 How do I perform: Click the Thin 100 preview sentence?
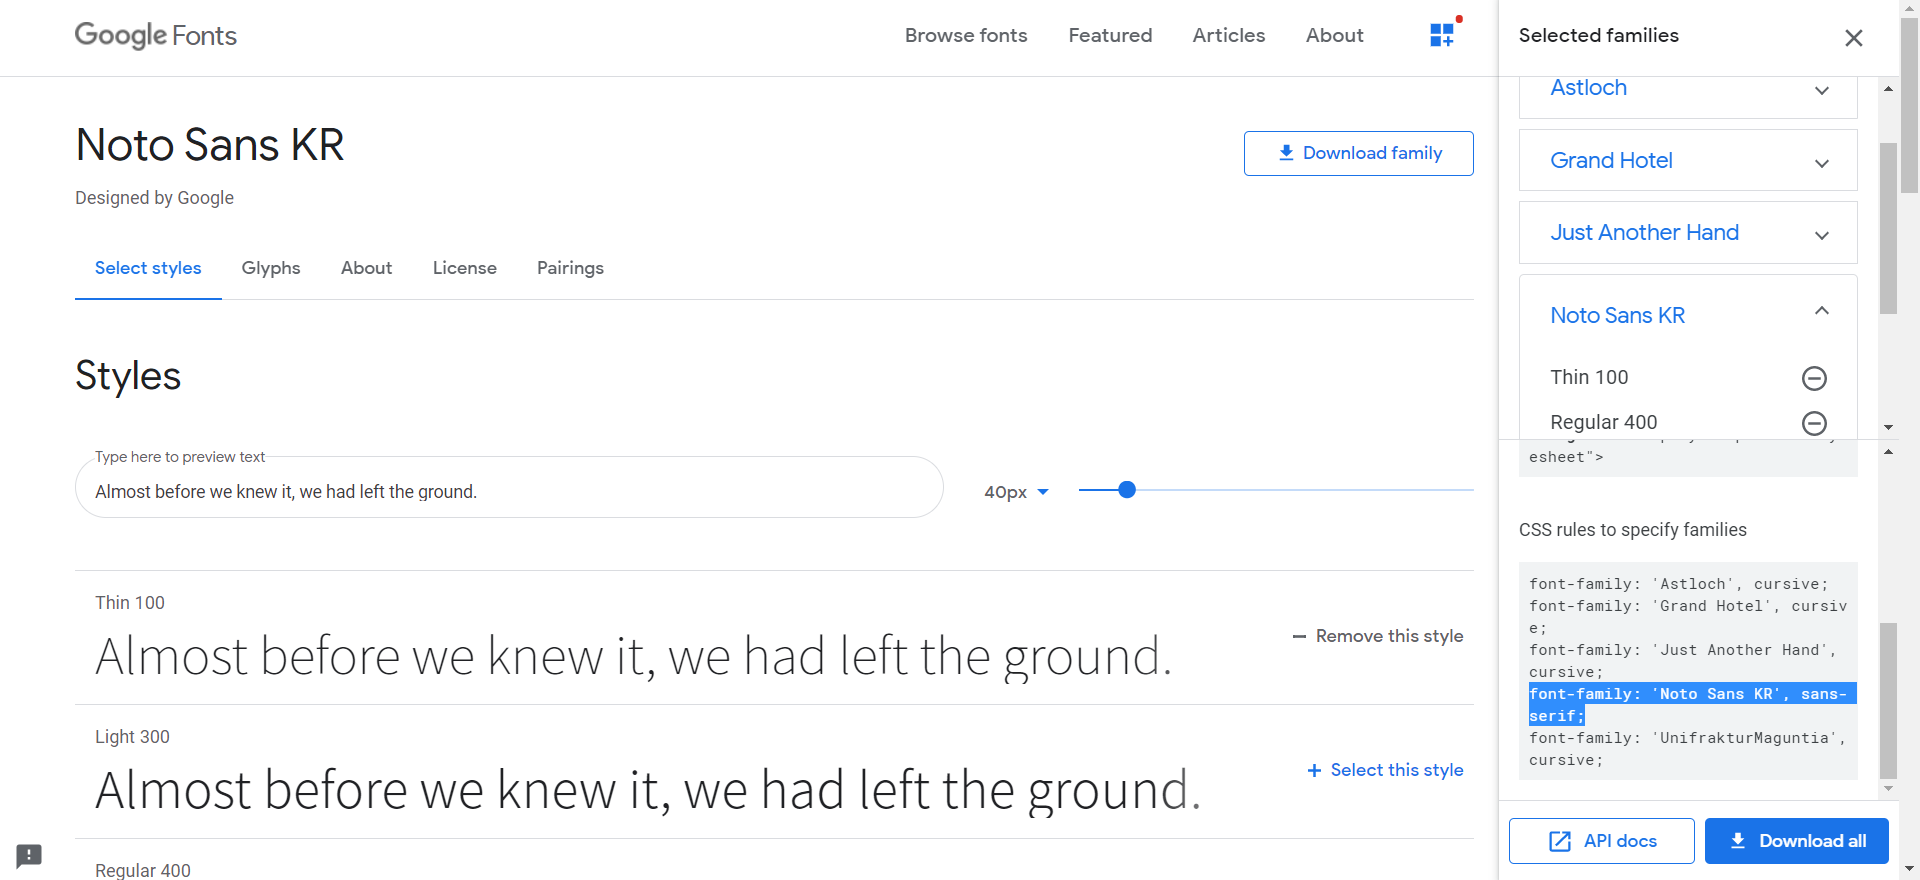coord(633,657)
